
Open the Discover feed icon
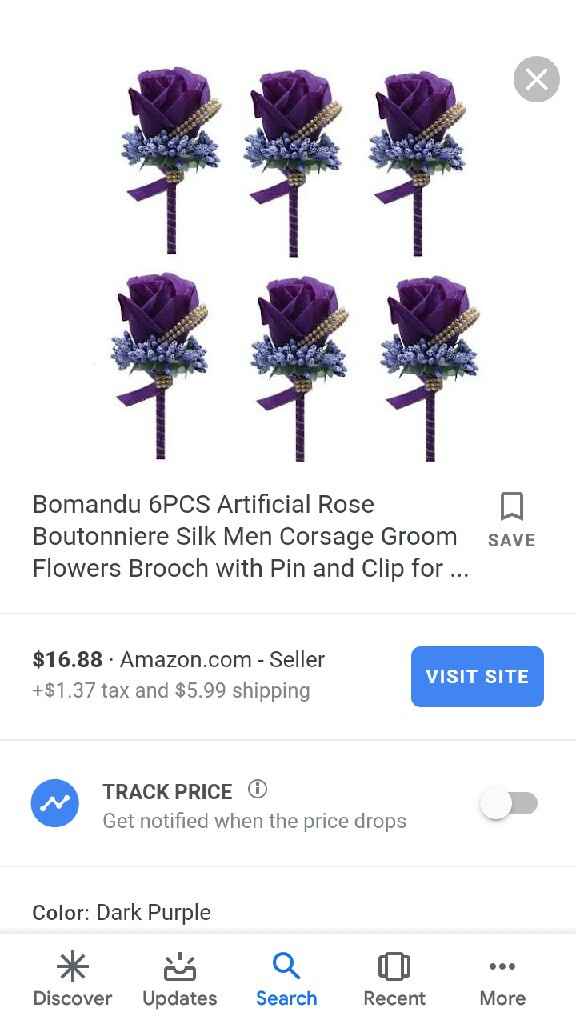tap(72, 967)
